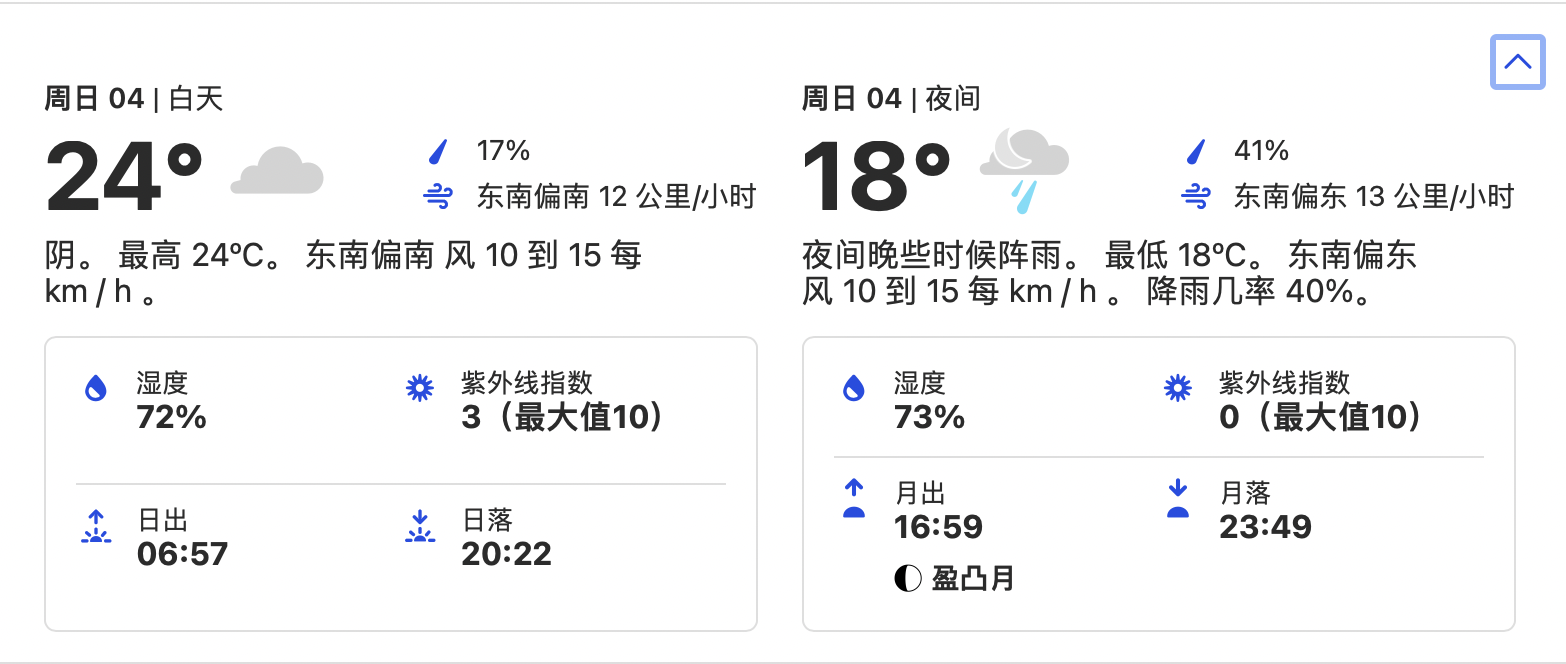Click the moonset icon
Image resolution: width=1566 pixels, height=664 pixels.
tap(1178, 499)
